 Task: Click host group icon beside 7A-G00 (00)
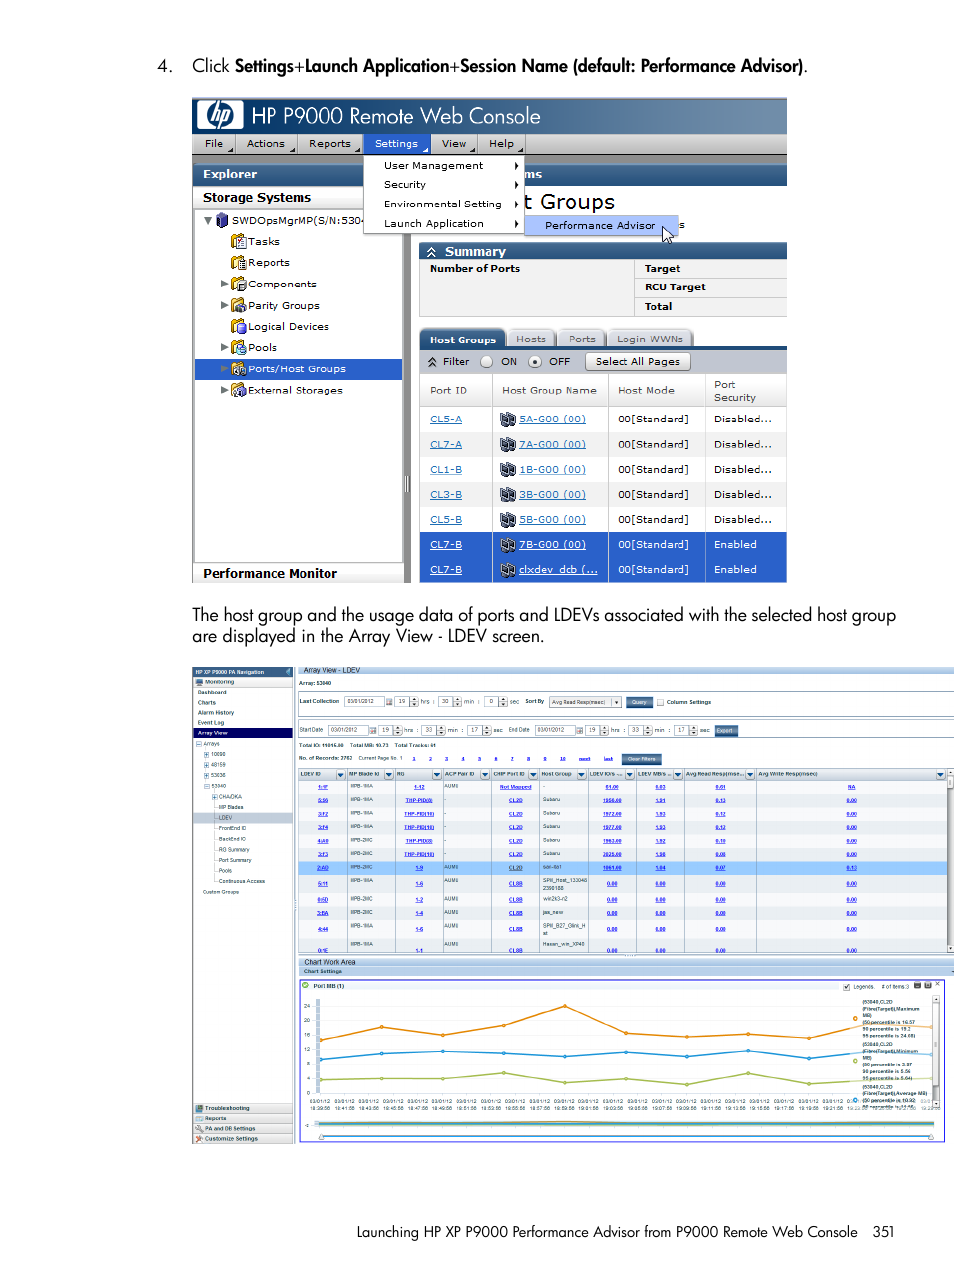click(x=508, y=444)
